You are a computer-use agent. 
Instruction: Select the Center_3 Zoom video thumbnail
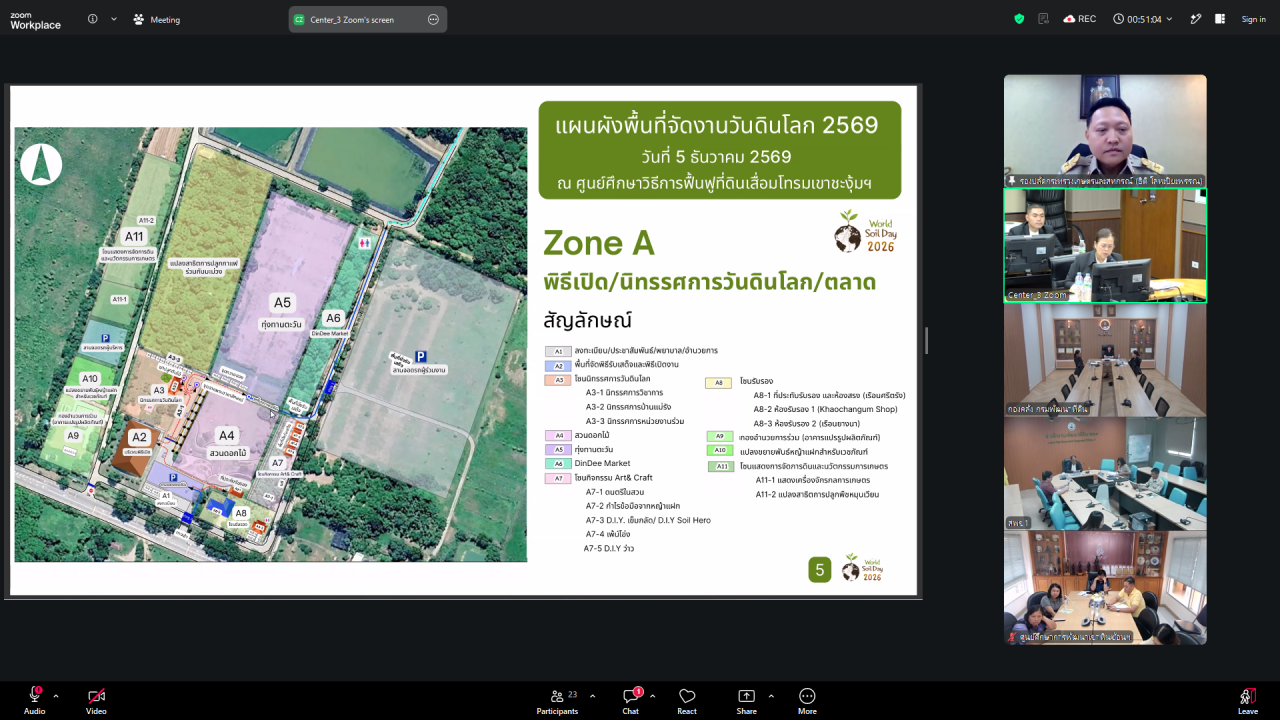pos(1105,245)
